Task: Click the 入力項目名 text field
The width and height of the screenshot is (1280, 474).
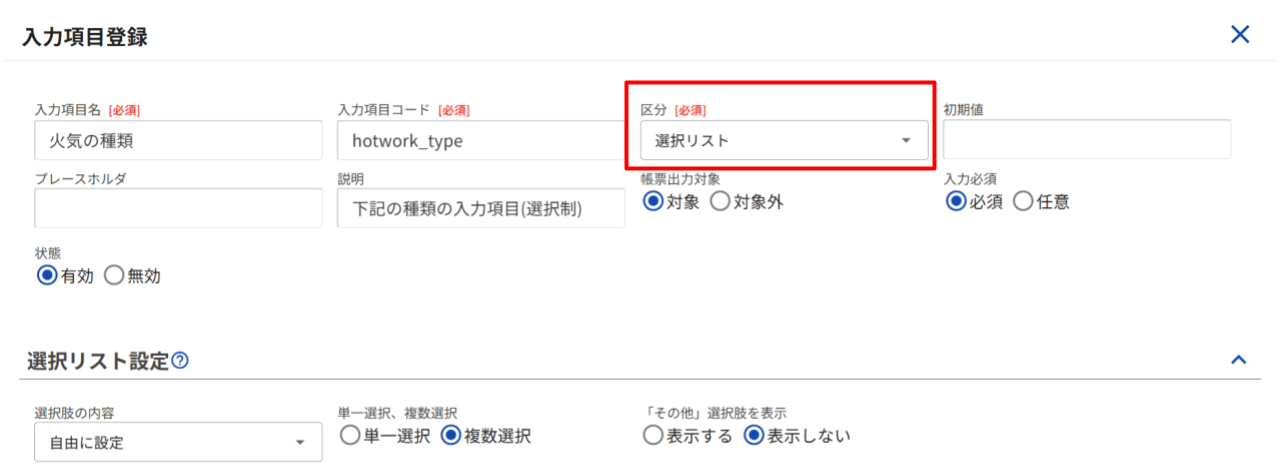Action: tap(178, 141)
